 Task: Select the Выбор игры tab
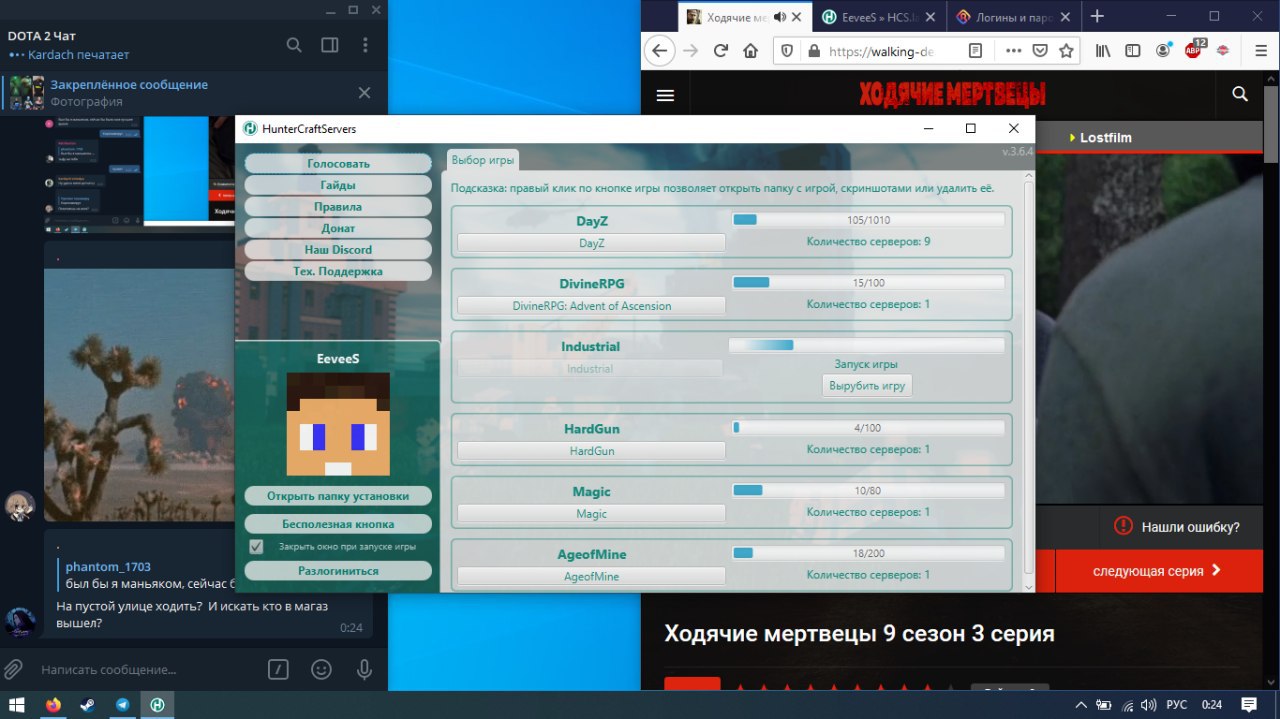tap(483, 160)
